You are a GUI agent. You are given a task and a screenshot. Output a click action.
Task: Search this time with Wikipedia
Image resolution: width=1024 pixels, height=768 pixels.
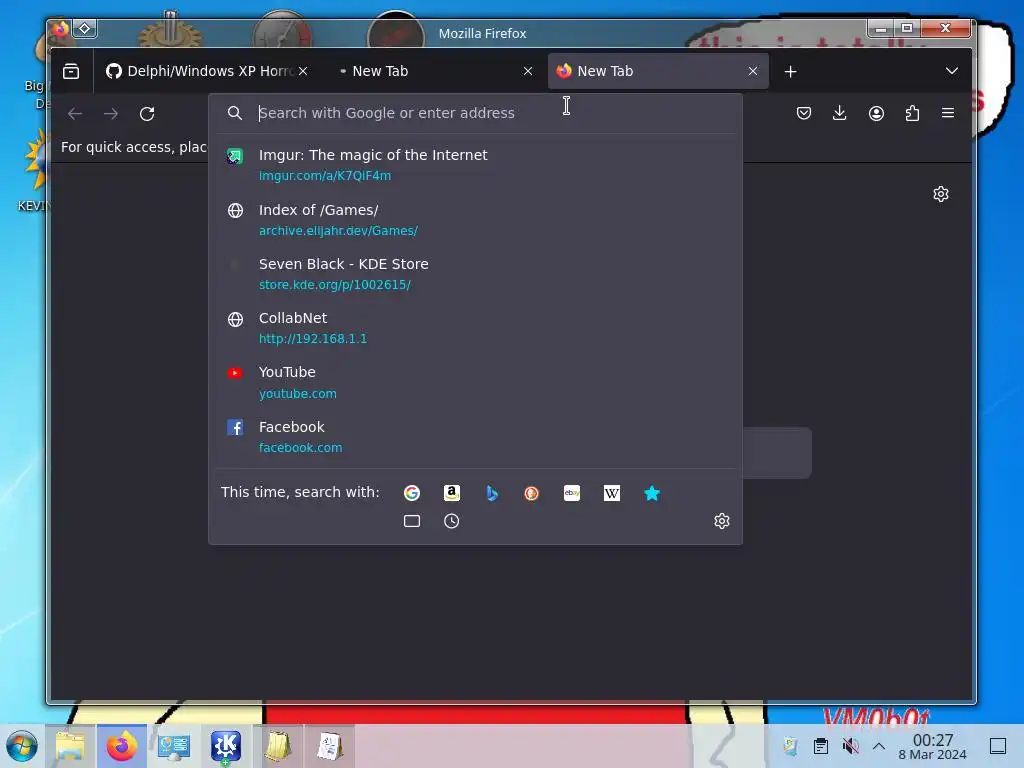tap(612, 493)
